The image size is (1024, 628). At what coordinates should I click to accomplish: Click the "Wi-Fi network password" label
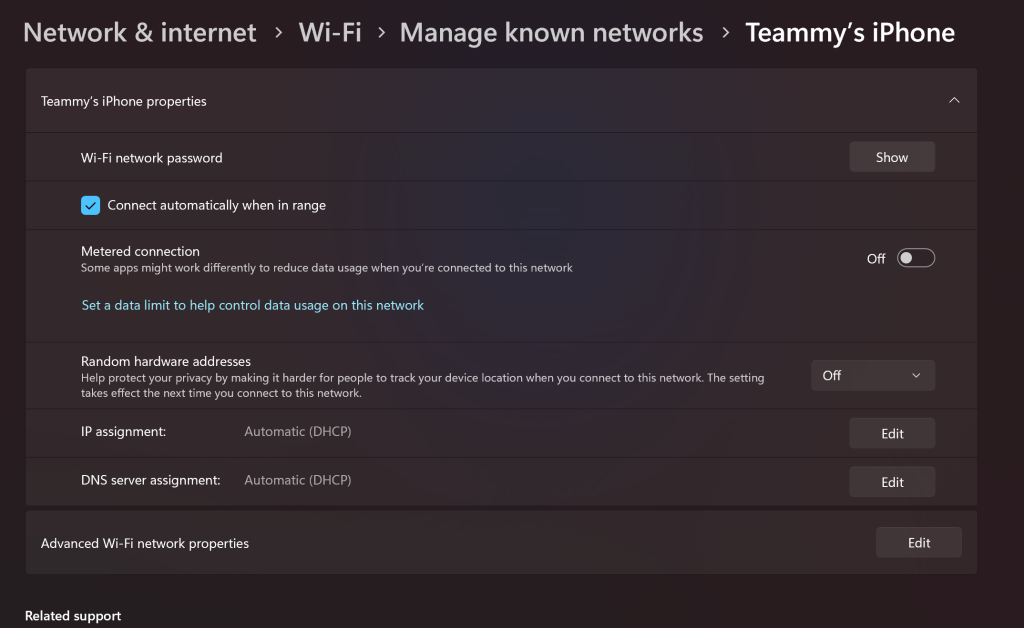[x=152, y=158]
